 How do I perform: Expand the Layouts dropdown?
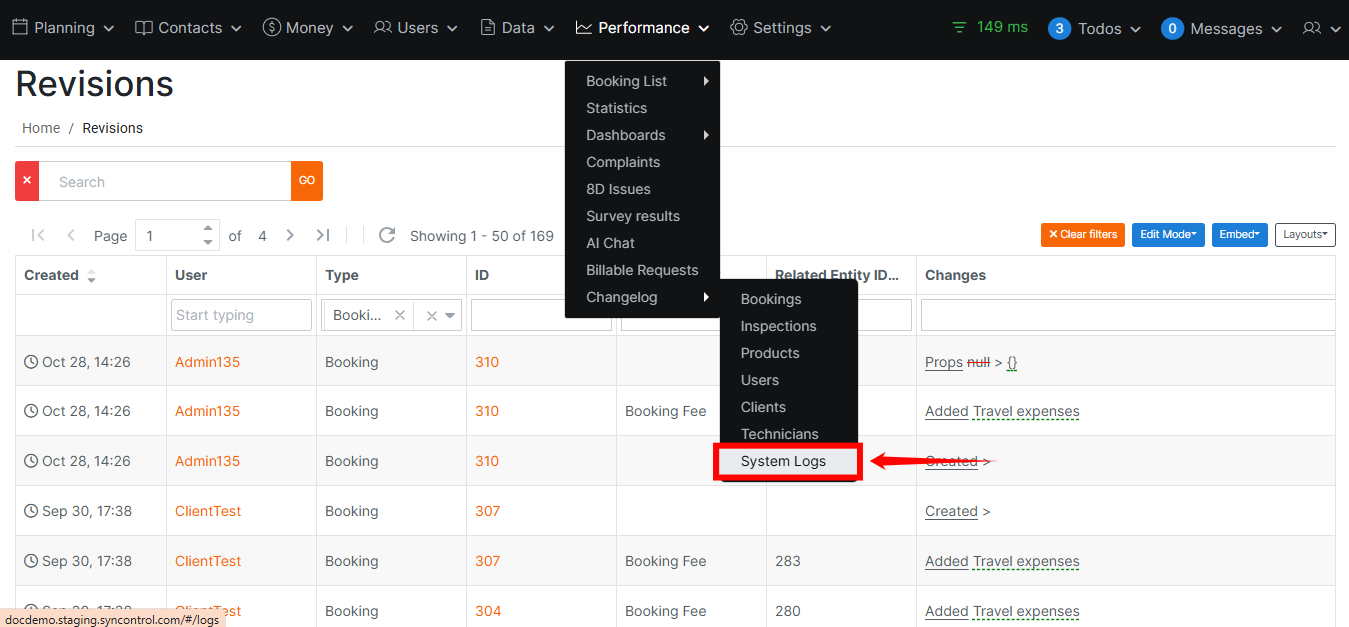(1305, 234)
